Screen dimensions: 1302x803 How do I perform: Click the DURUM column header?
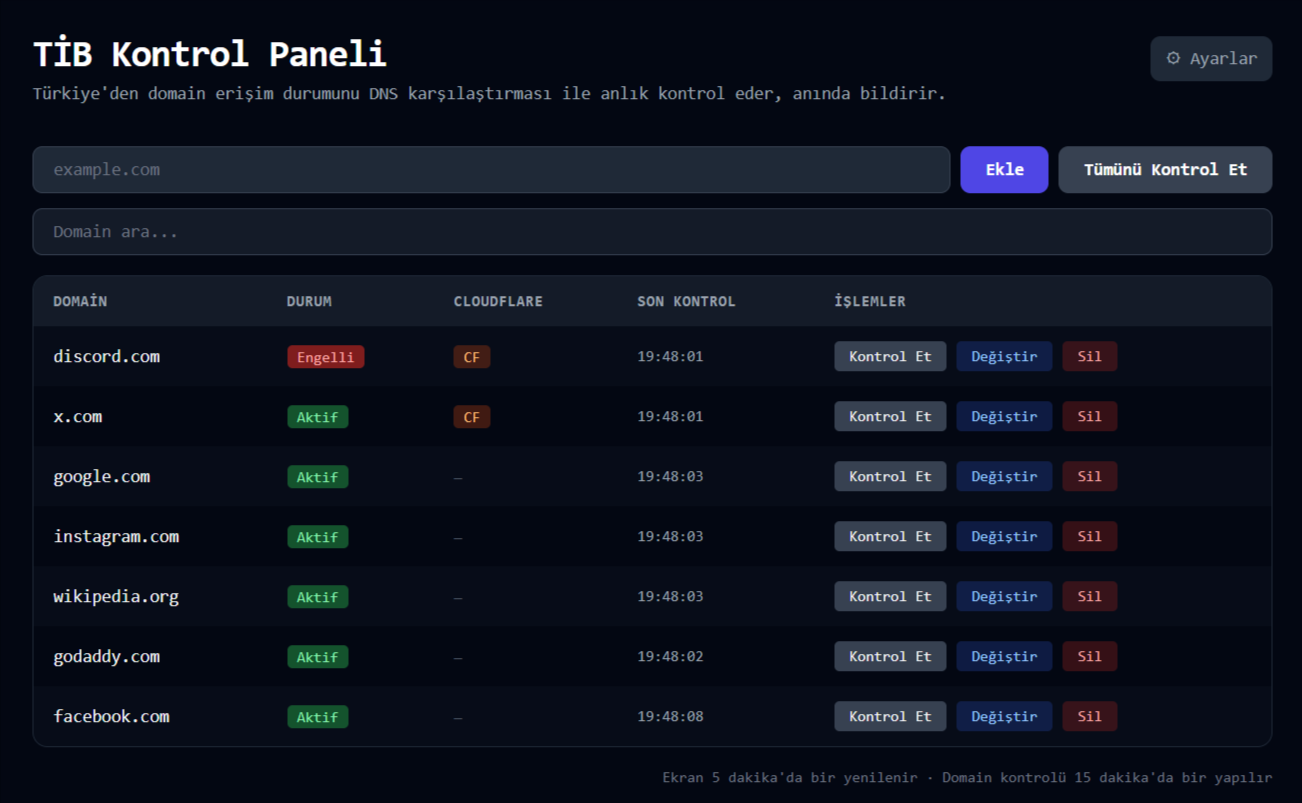click(309, 301)
